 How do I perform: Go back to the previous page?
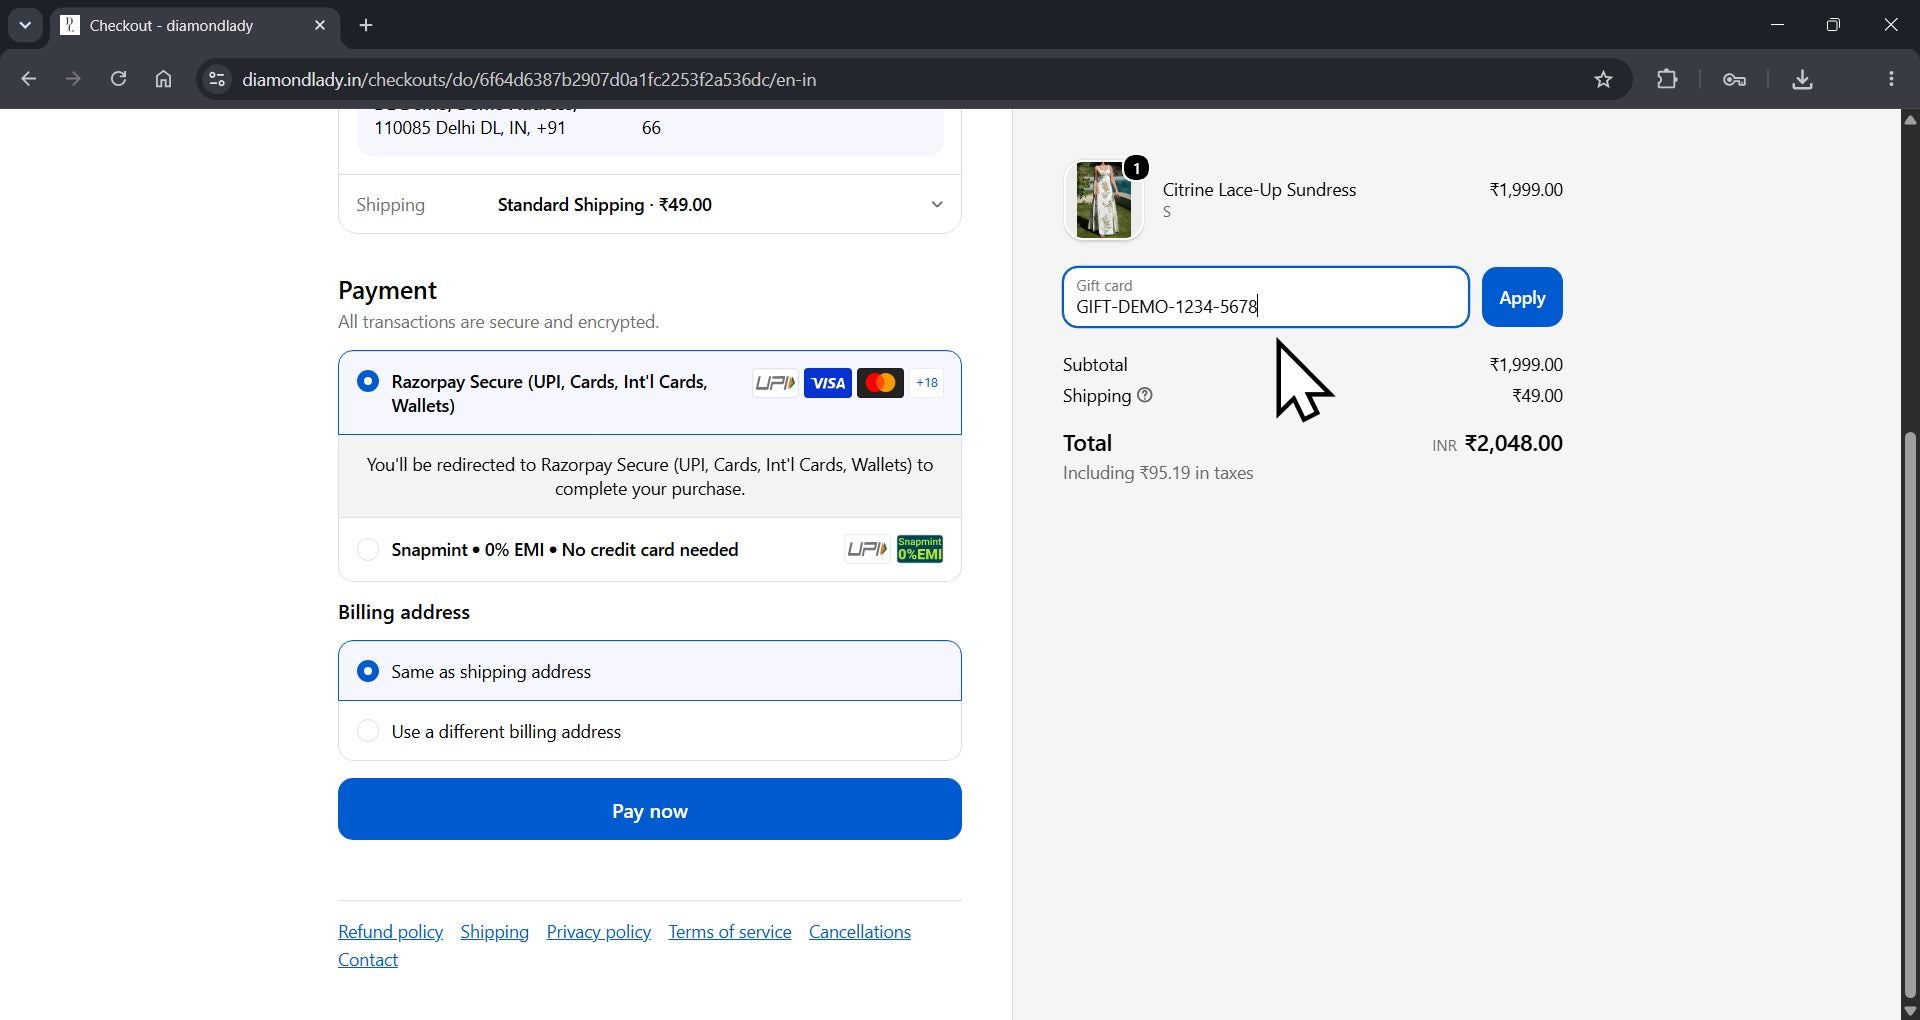pyautogui.click(x=28, y=79)
